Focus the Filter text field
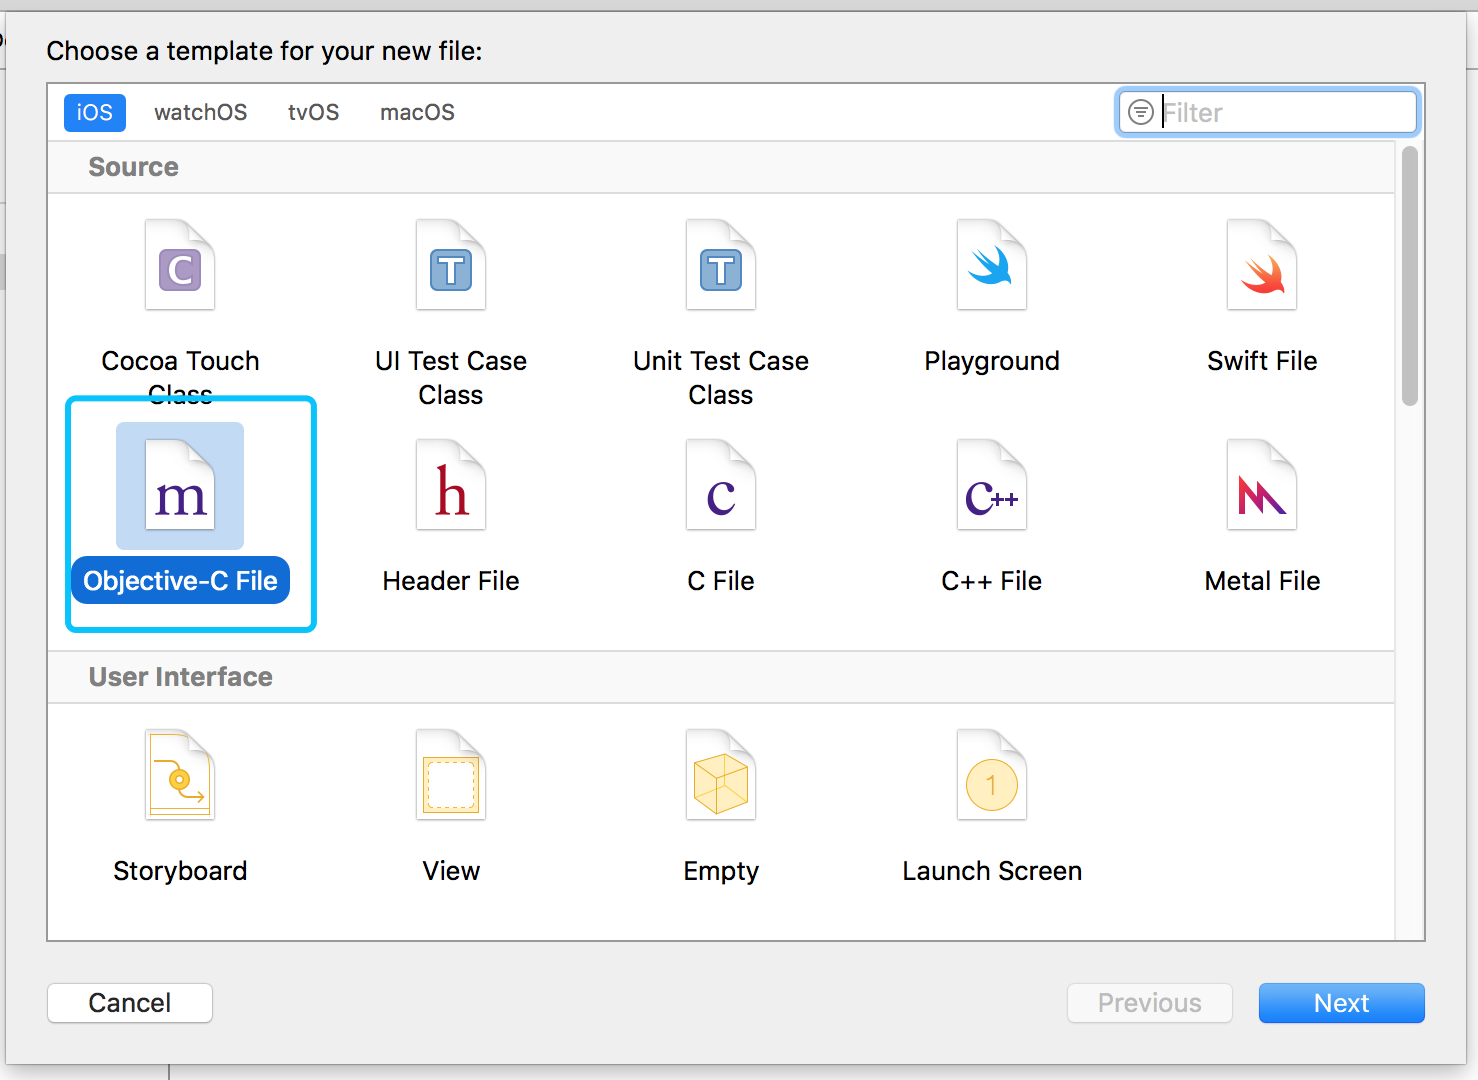Image resolution: width=1478 pixels, height=1080 pixels. 1267,112
